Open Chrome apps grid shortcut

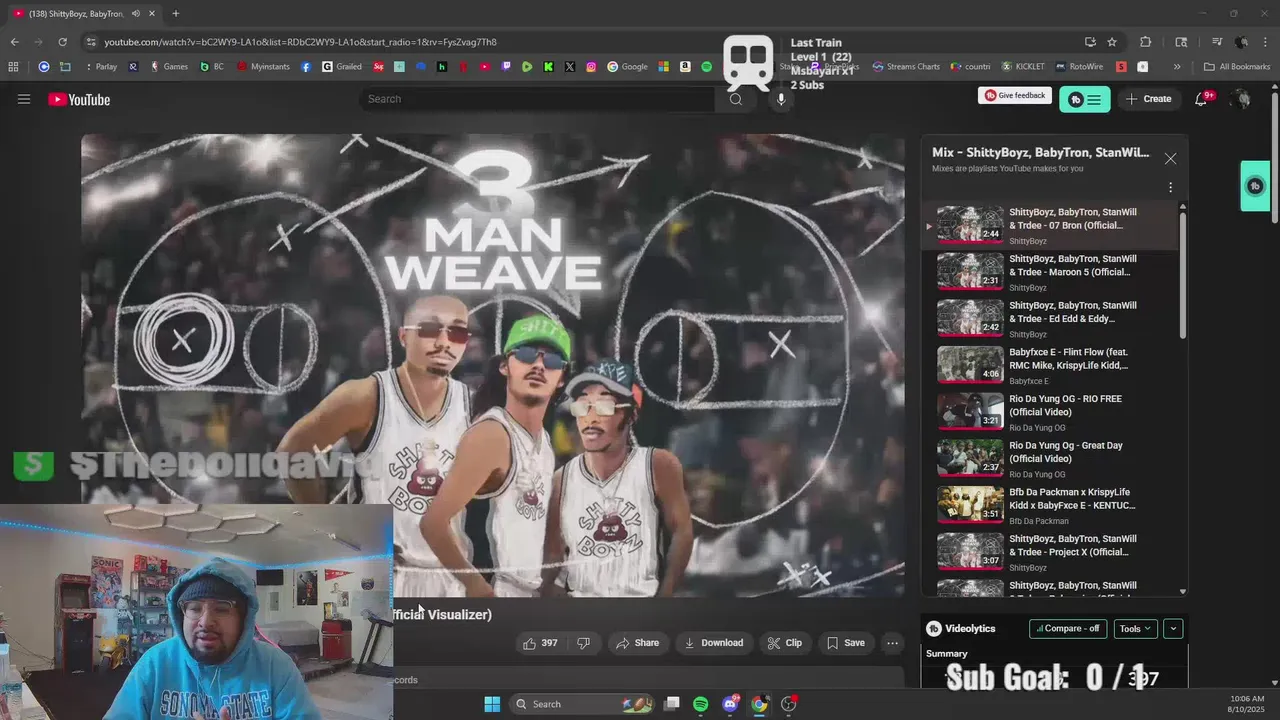click(x=13, y=67)
